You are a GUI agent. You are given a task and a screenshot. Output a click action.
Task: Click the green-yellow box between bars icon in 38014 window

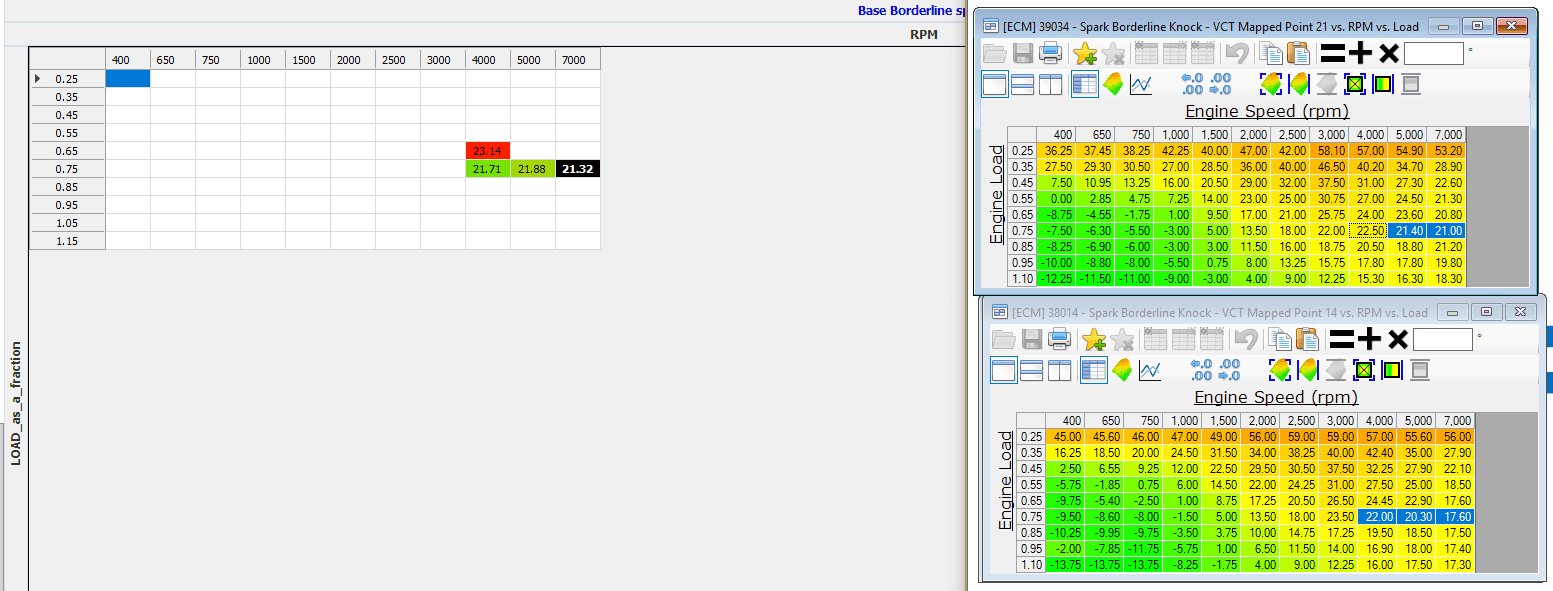click(x=1392, y=370)
